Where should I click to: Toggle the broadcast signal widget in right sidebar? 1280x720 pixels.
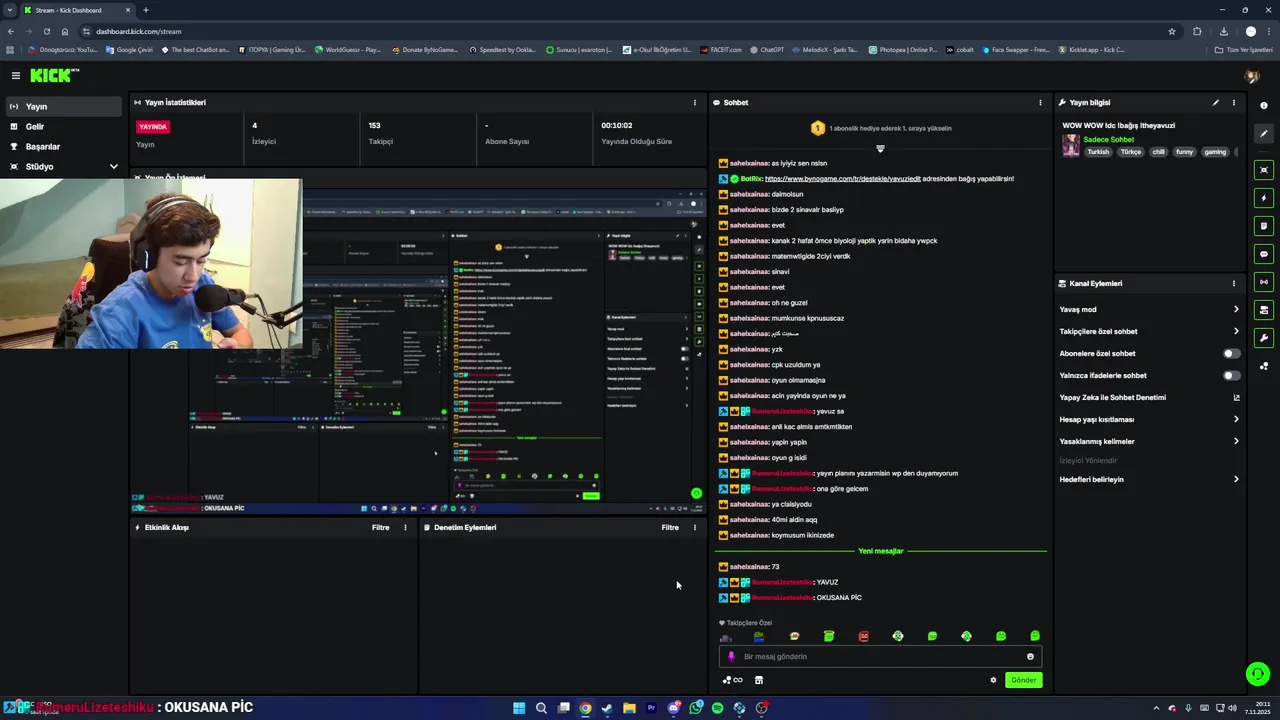tap(1264, 282)
